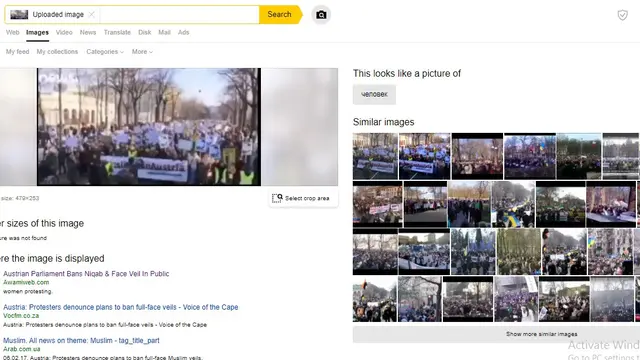Screen dimensions: 640x360
Task: Click the large uploaded protest image
Action: [x=149, y=127]
